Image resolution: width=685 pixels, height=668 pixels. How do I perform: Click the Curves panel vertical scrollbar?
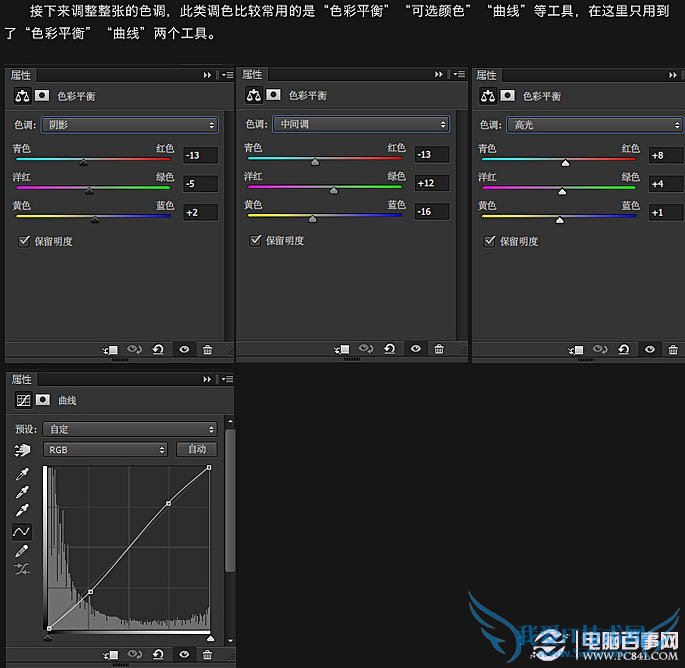(x=230, y=500)
